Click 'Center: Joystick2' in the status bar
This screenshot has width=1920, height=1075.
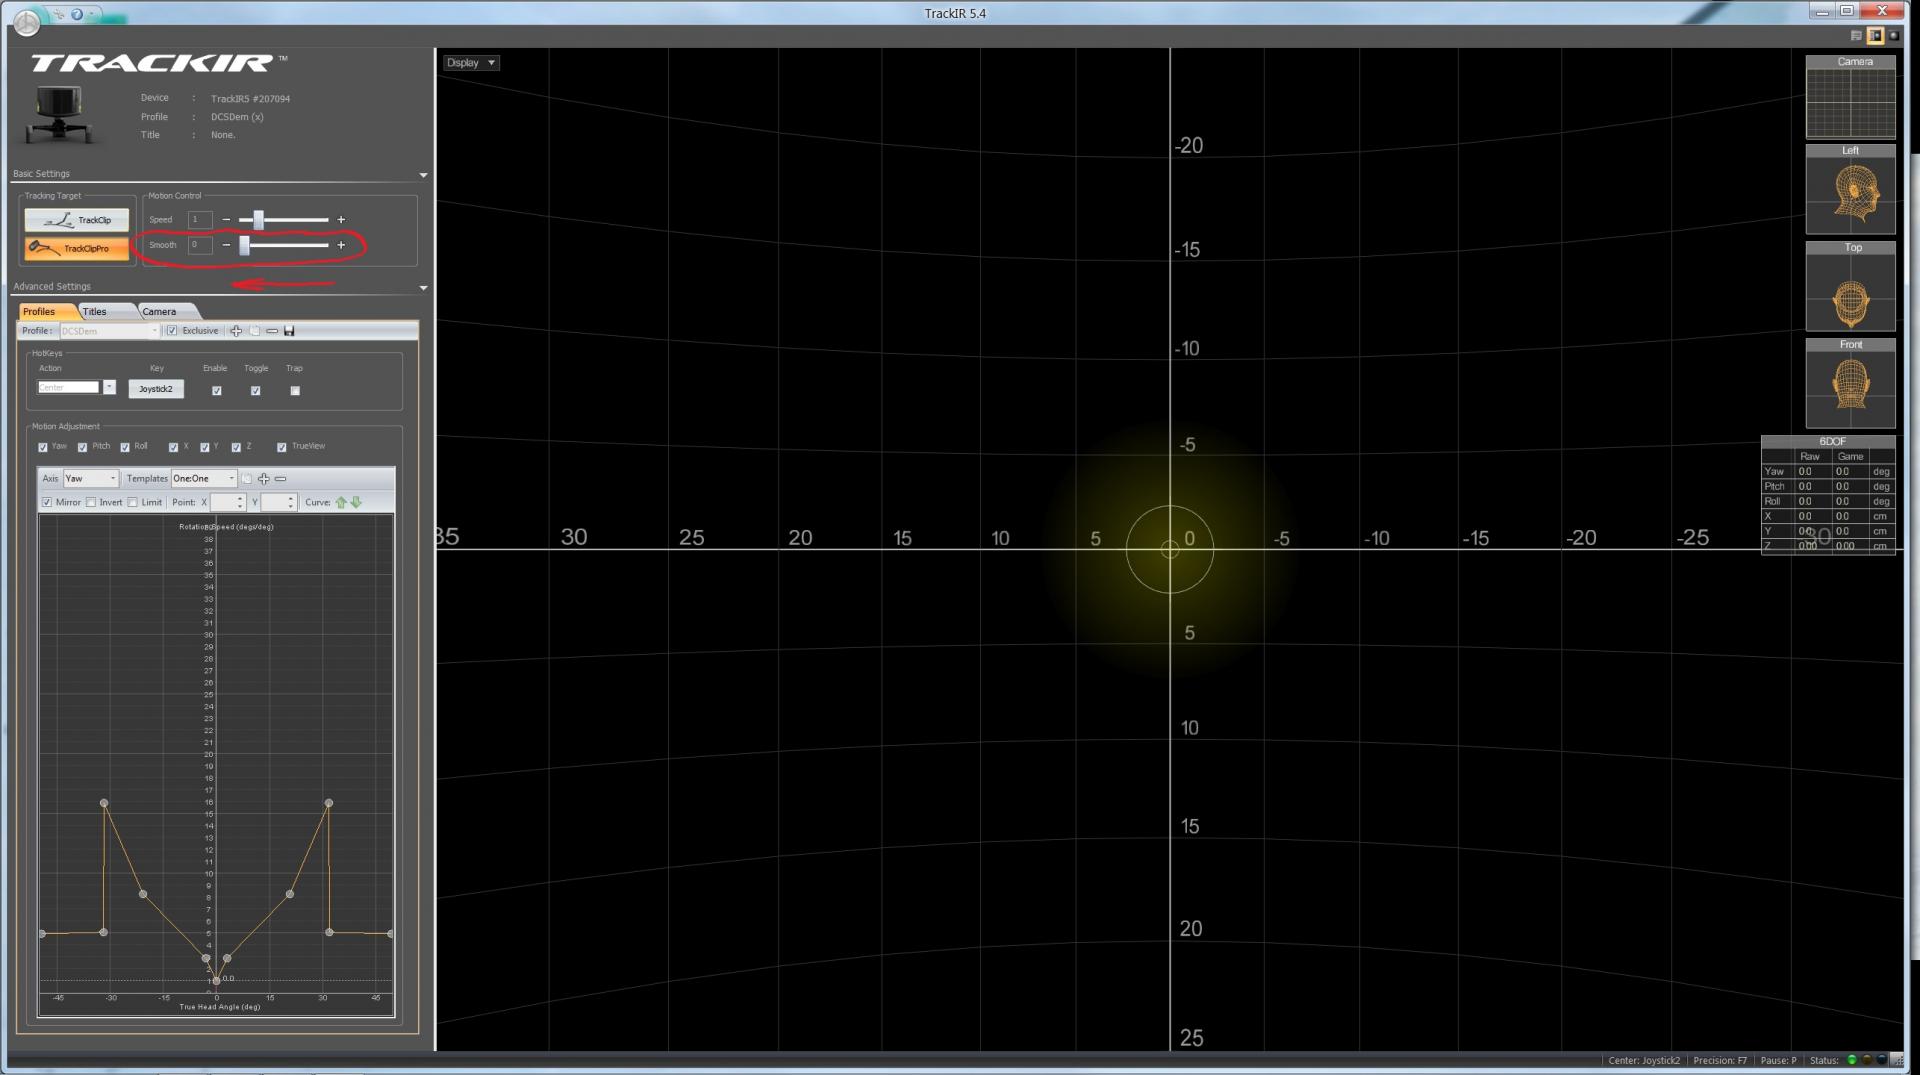pyautogui.click(x=1644, y=1061)
